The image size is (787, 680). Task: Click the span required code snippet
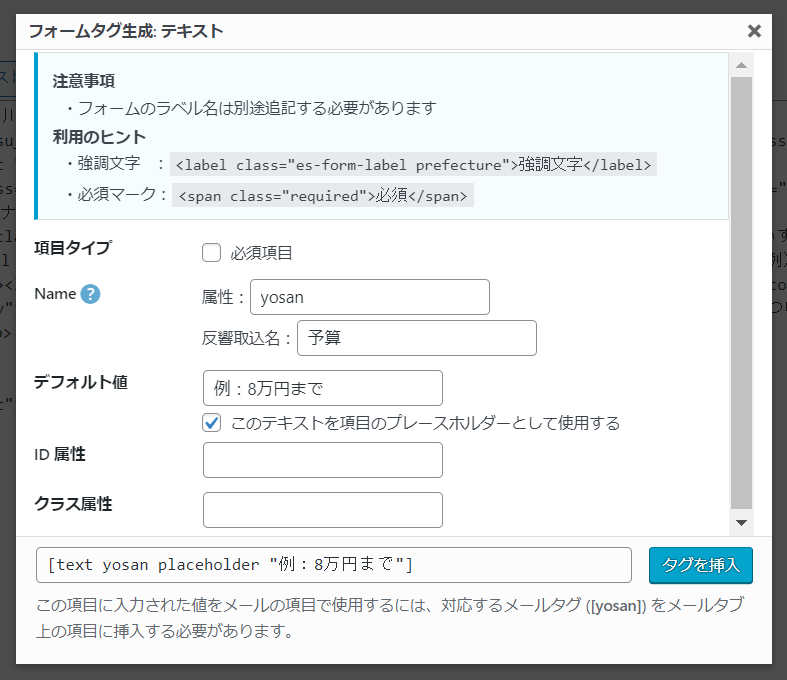322,195
